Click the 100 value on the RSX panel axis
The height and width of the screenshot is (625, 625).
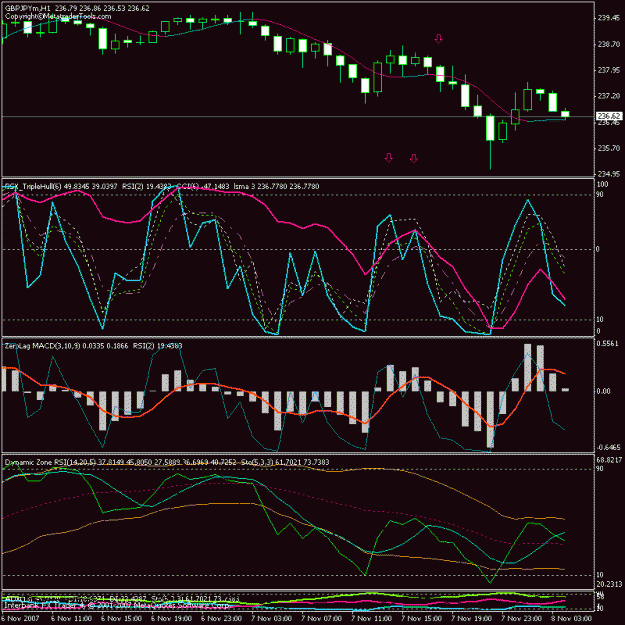[x=602, y=184]
